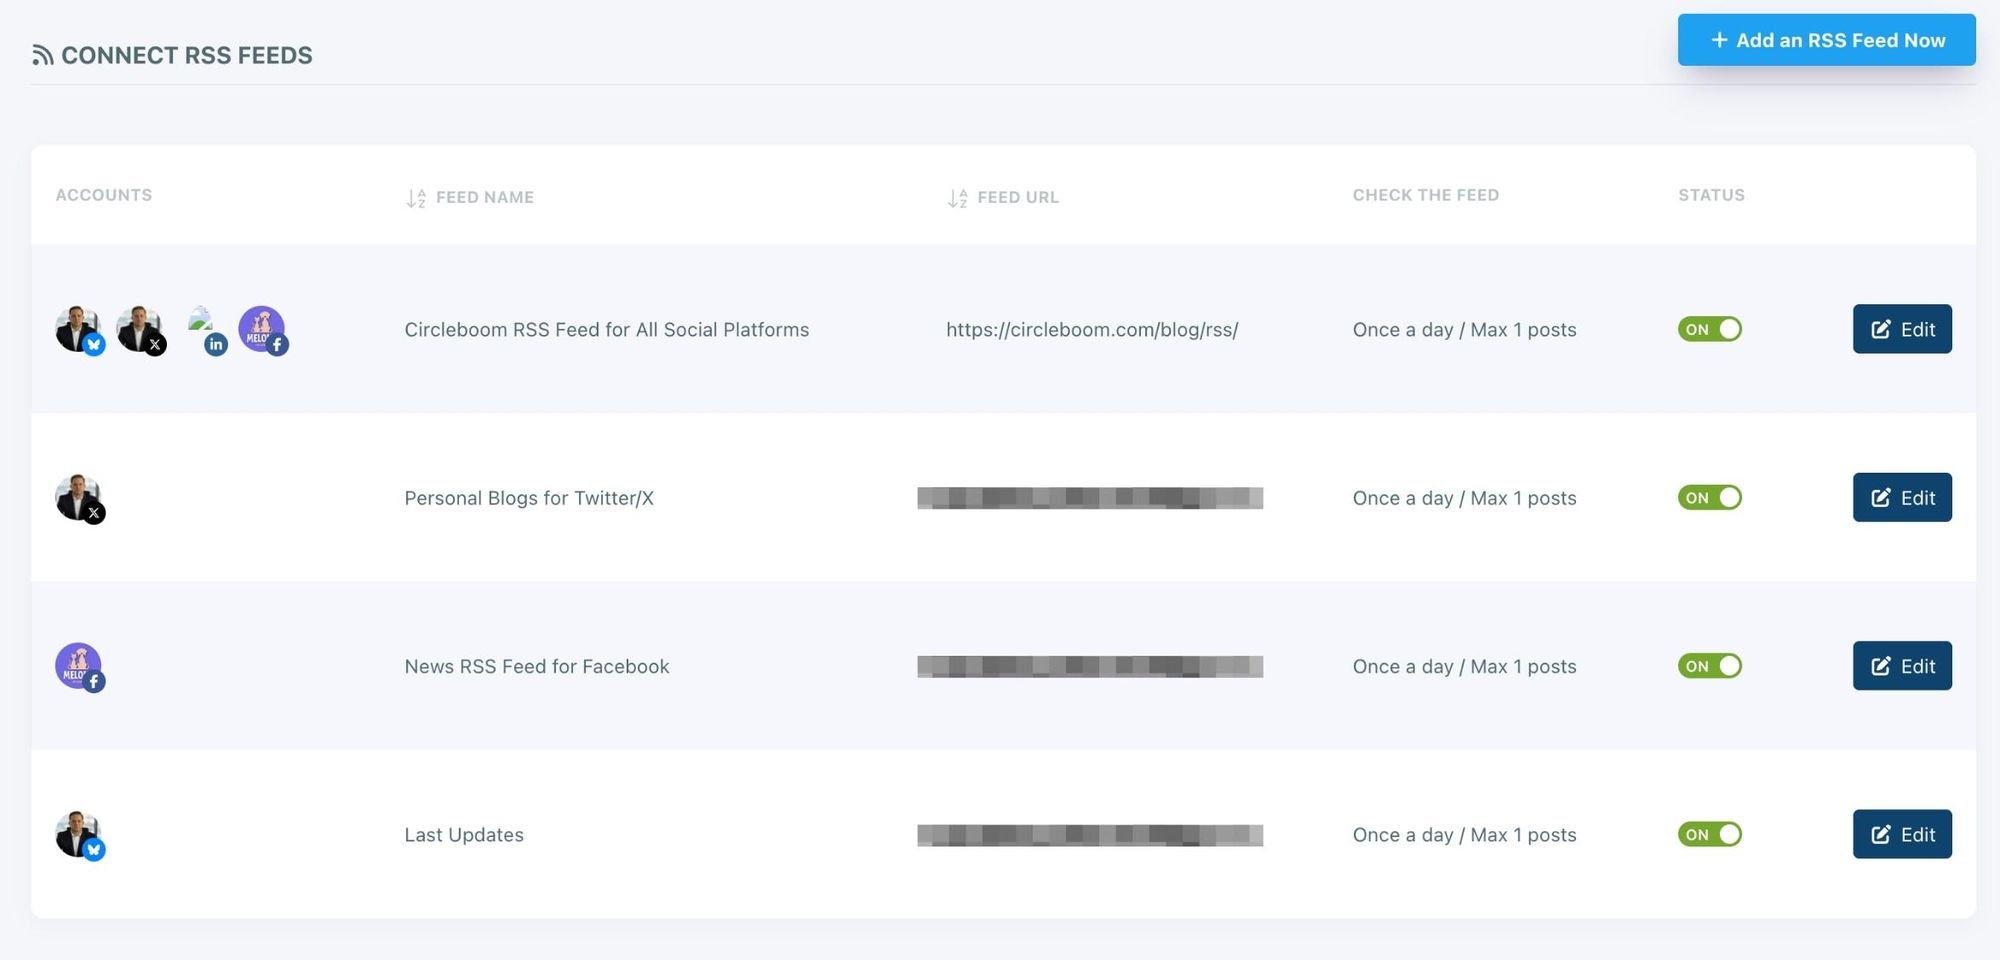Click the MELO Facebook avatar in the first row
Viewport: 2000px width, 960px height.
[263, 328]
